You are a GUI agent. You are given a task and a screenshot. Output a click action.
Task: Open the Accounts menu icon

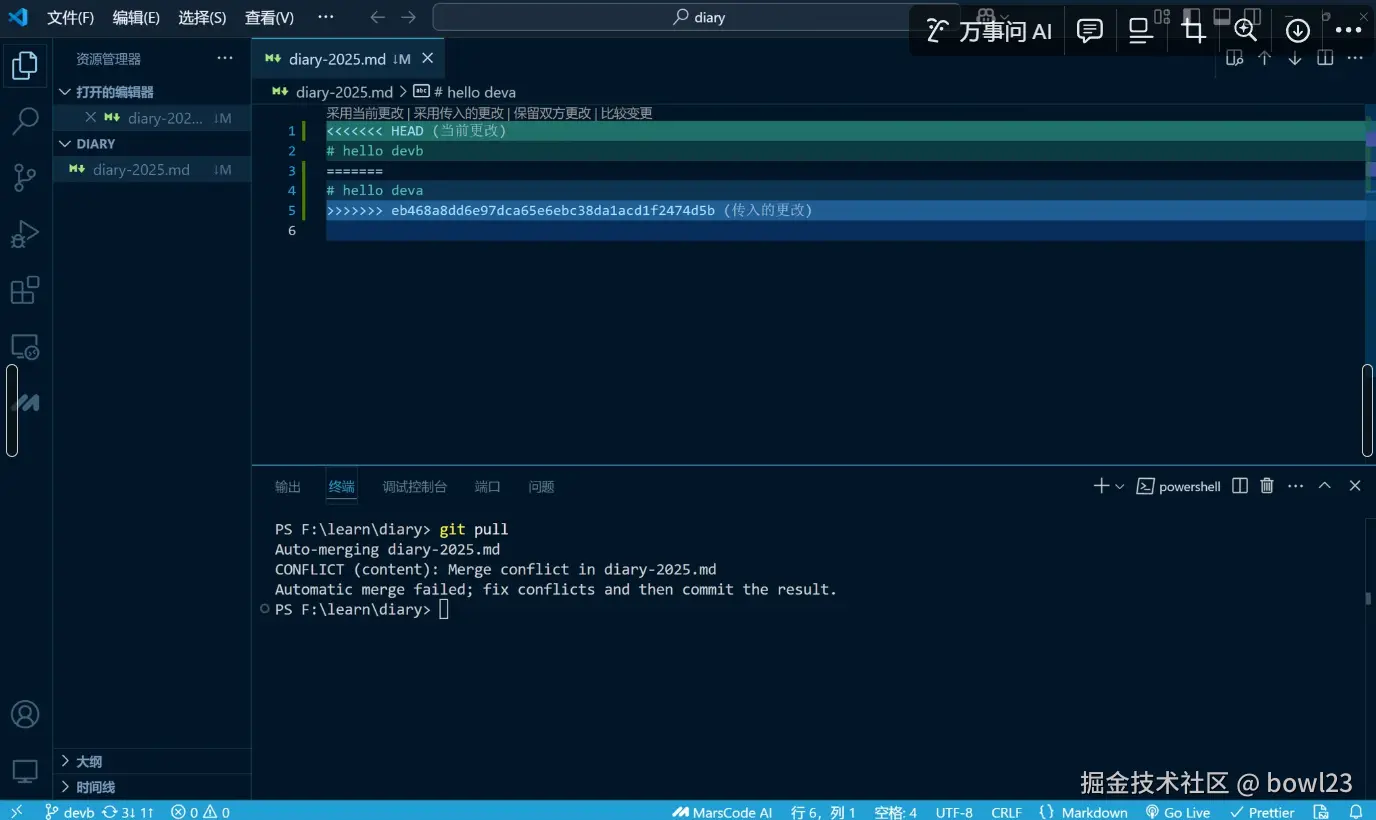pos(25,714)
